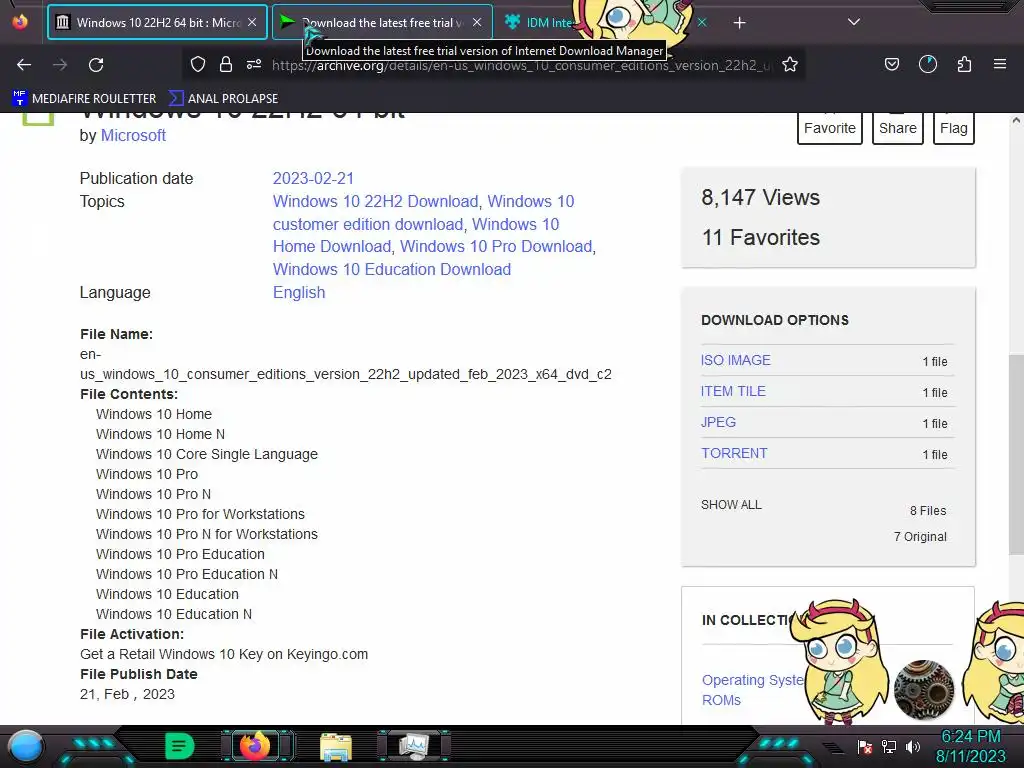Download the ISO IMAGE file

click(x=735, y=360)
